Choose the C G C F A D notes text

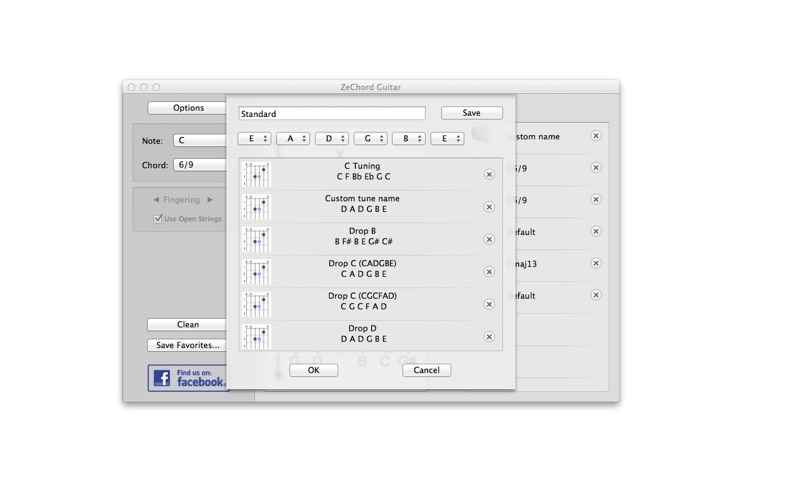point(364,306)
